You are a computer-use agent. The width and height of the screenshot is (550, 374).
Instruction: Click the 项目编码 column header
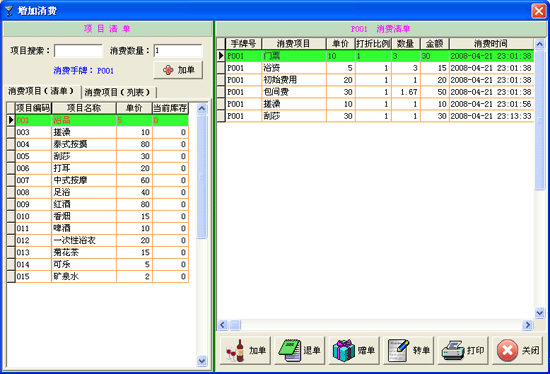tap(33, 108)
